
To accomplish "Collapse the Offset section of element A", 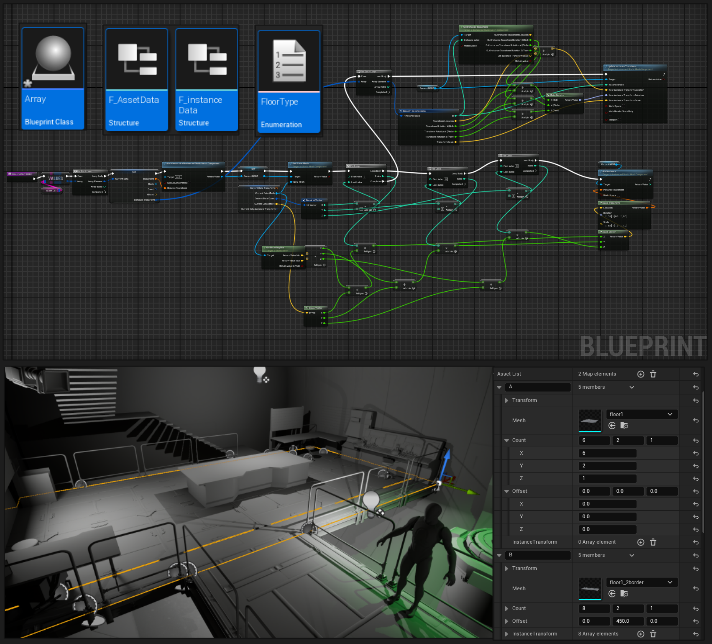I will tap(507, 491).
